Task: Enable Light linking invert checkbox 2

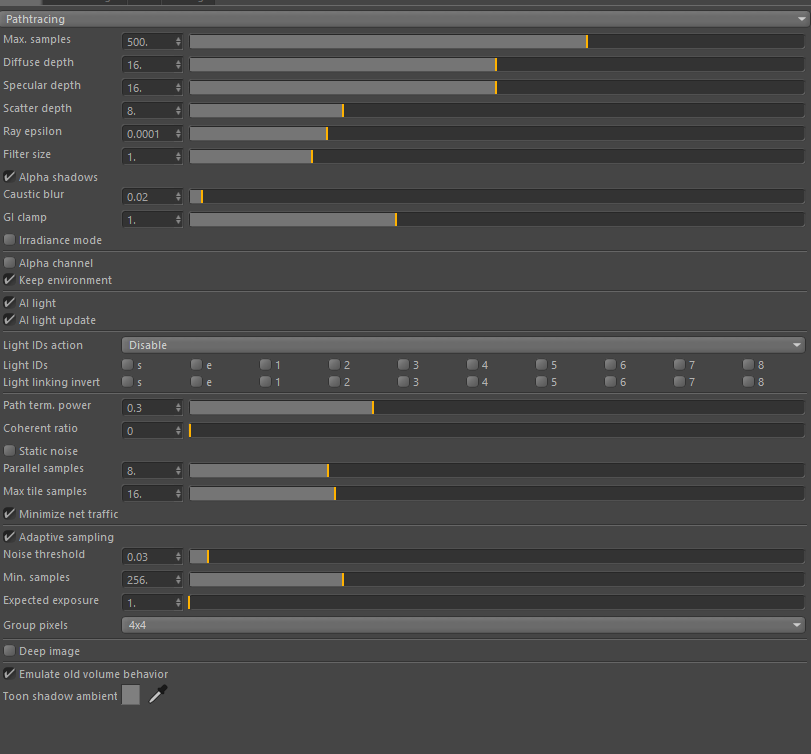Action: (x=334, y=382)
